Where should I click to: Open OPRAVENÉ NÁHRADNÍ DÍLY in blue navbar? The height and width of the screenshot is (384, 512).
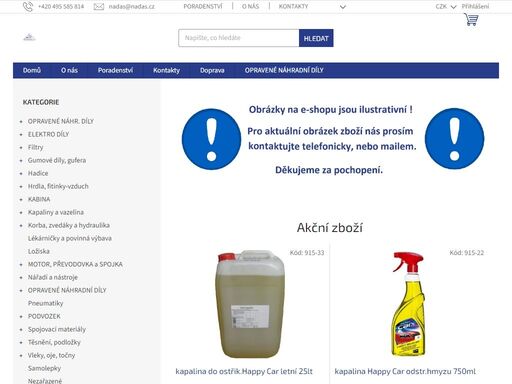coord(284,70)
